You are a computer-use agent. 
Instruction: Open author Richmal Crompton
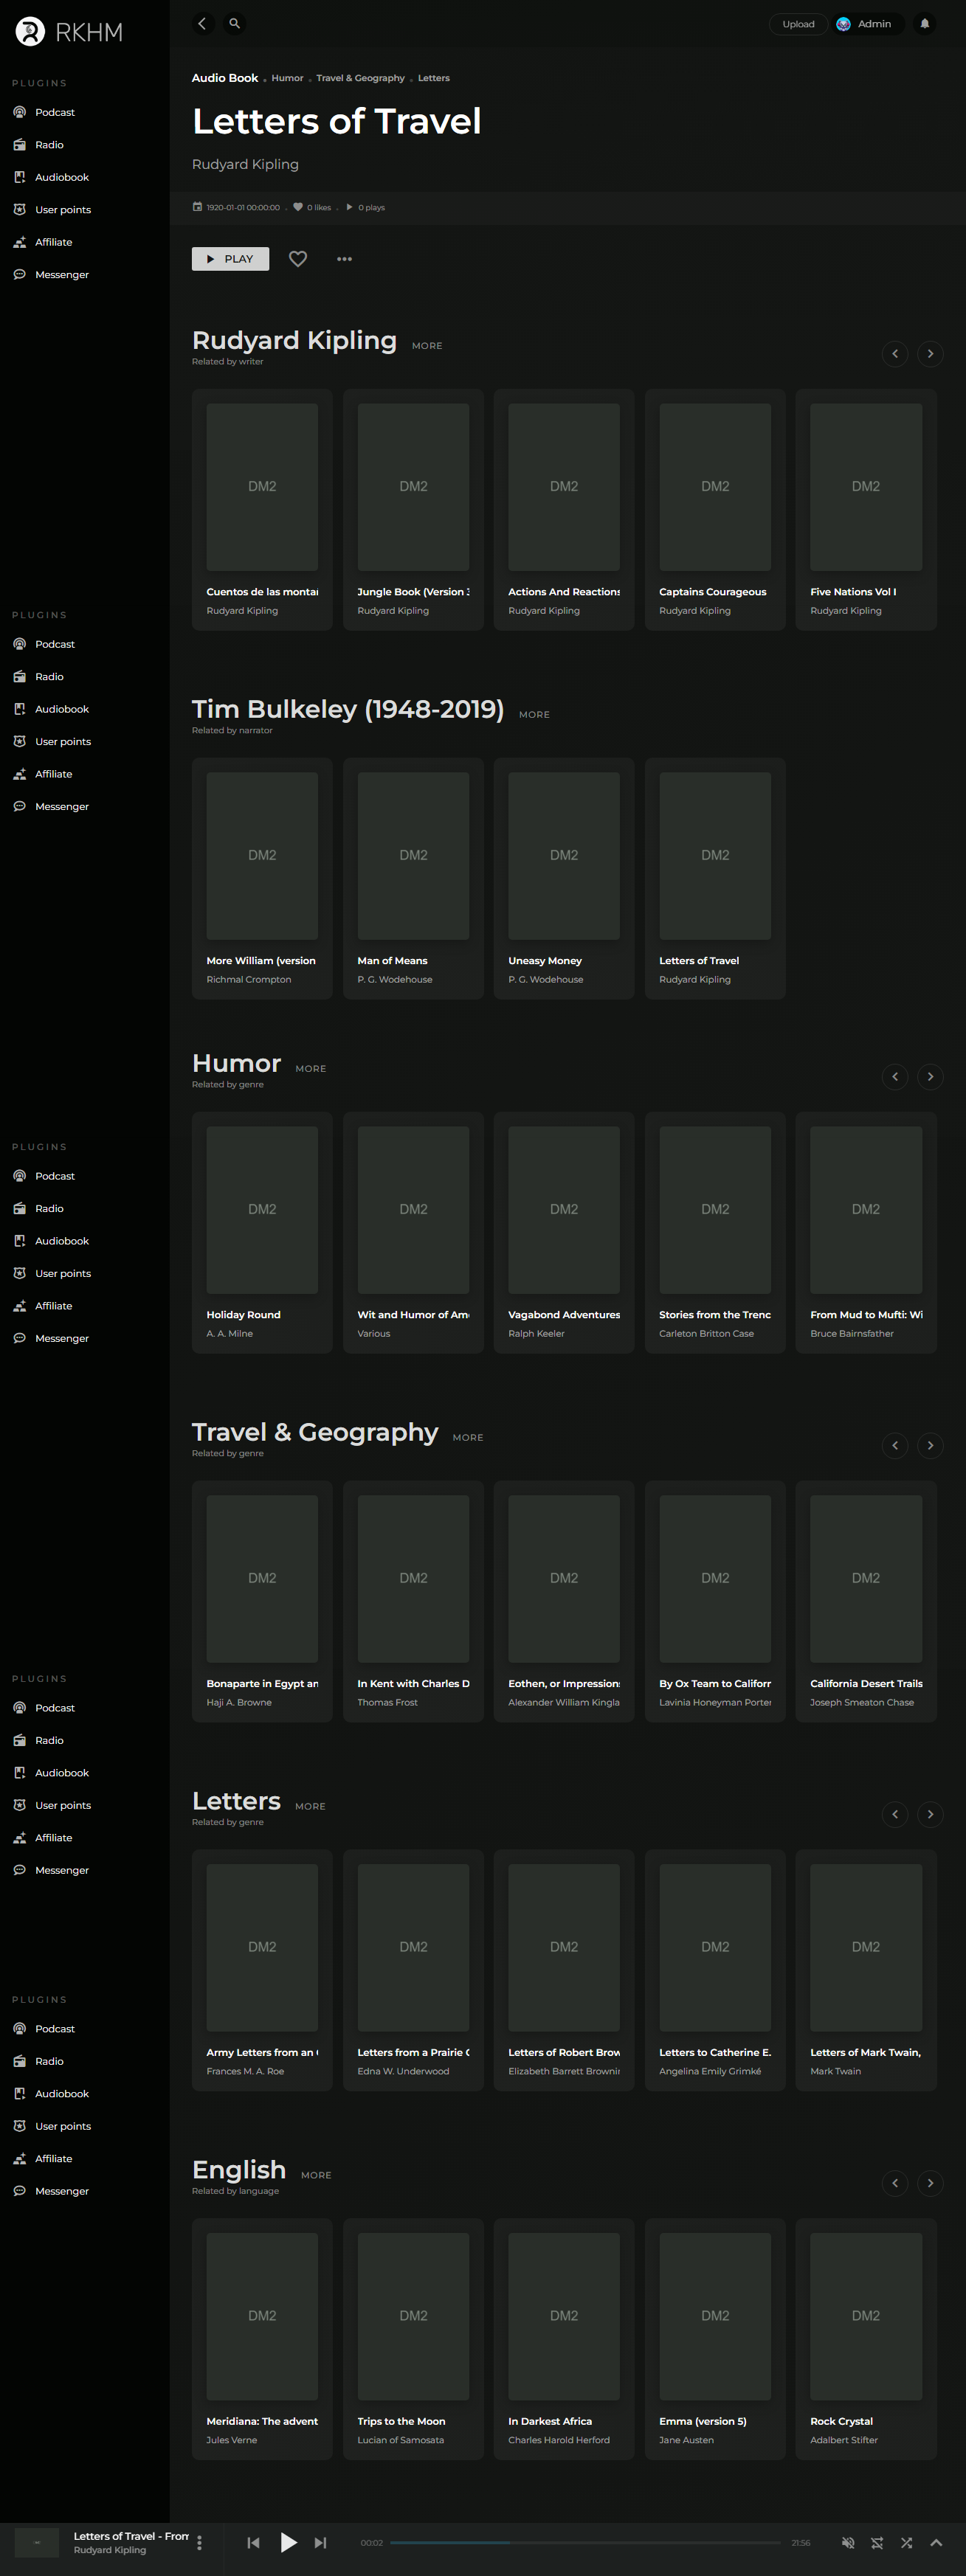[249, 980]
